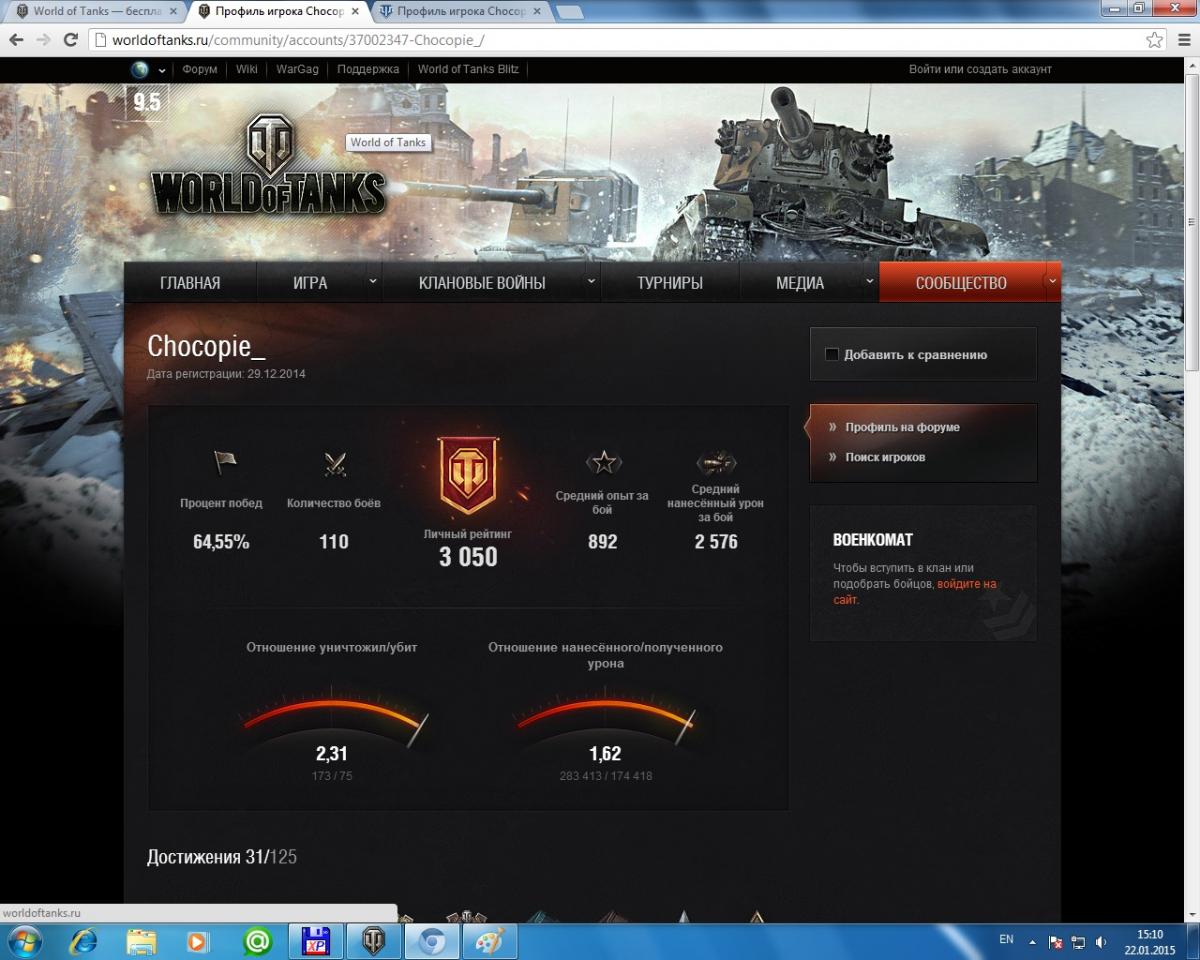The height and width of the screenshot is (960, 1200).
Task: Click the EN language indicator
Action: coord(1006,939)
